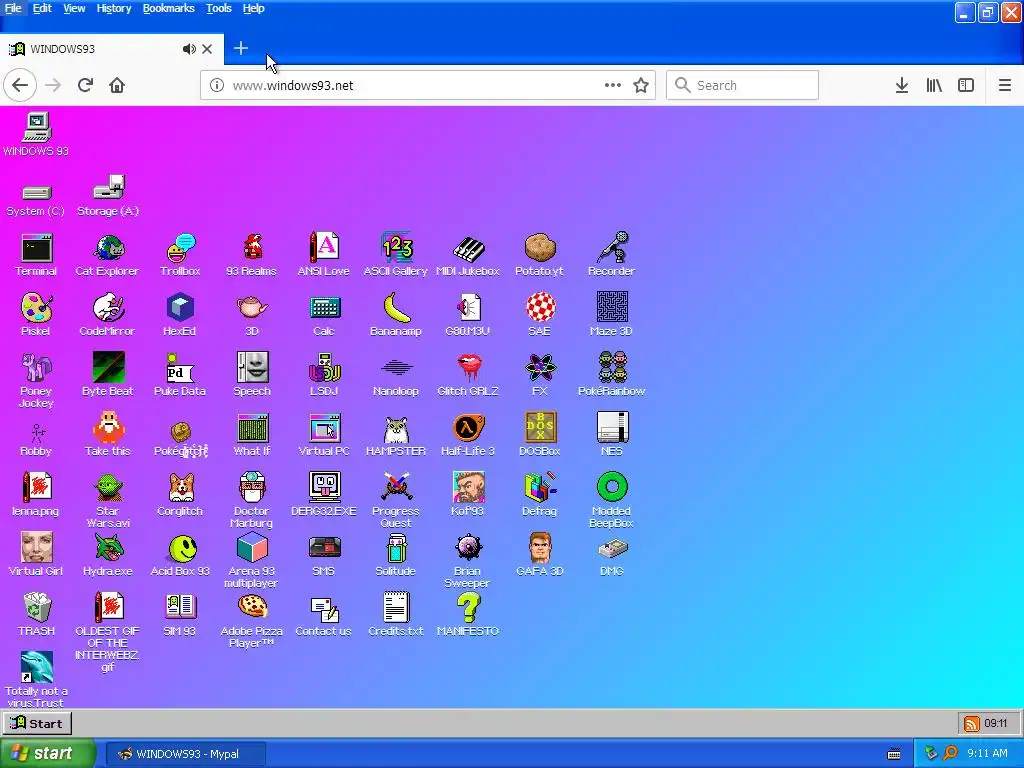Screen dimensions: 1024x768
Task: Launch ANSI Love icon
Action: [324, 255]
